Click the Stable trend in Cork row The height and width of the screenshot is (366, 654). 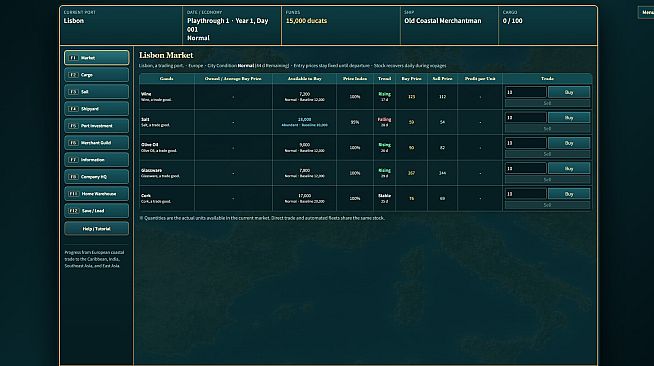tap(385, 196)
